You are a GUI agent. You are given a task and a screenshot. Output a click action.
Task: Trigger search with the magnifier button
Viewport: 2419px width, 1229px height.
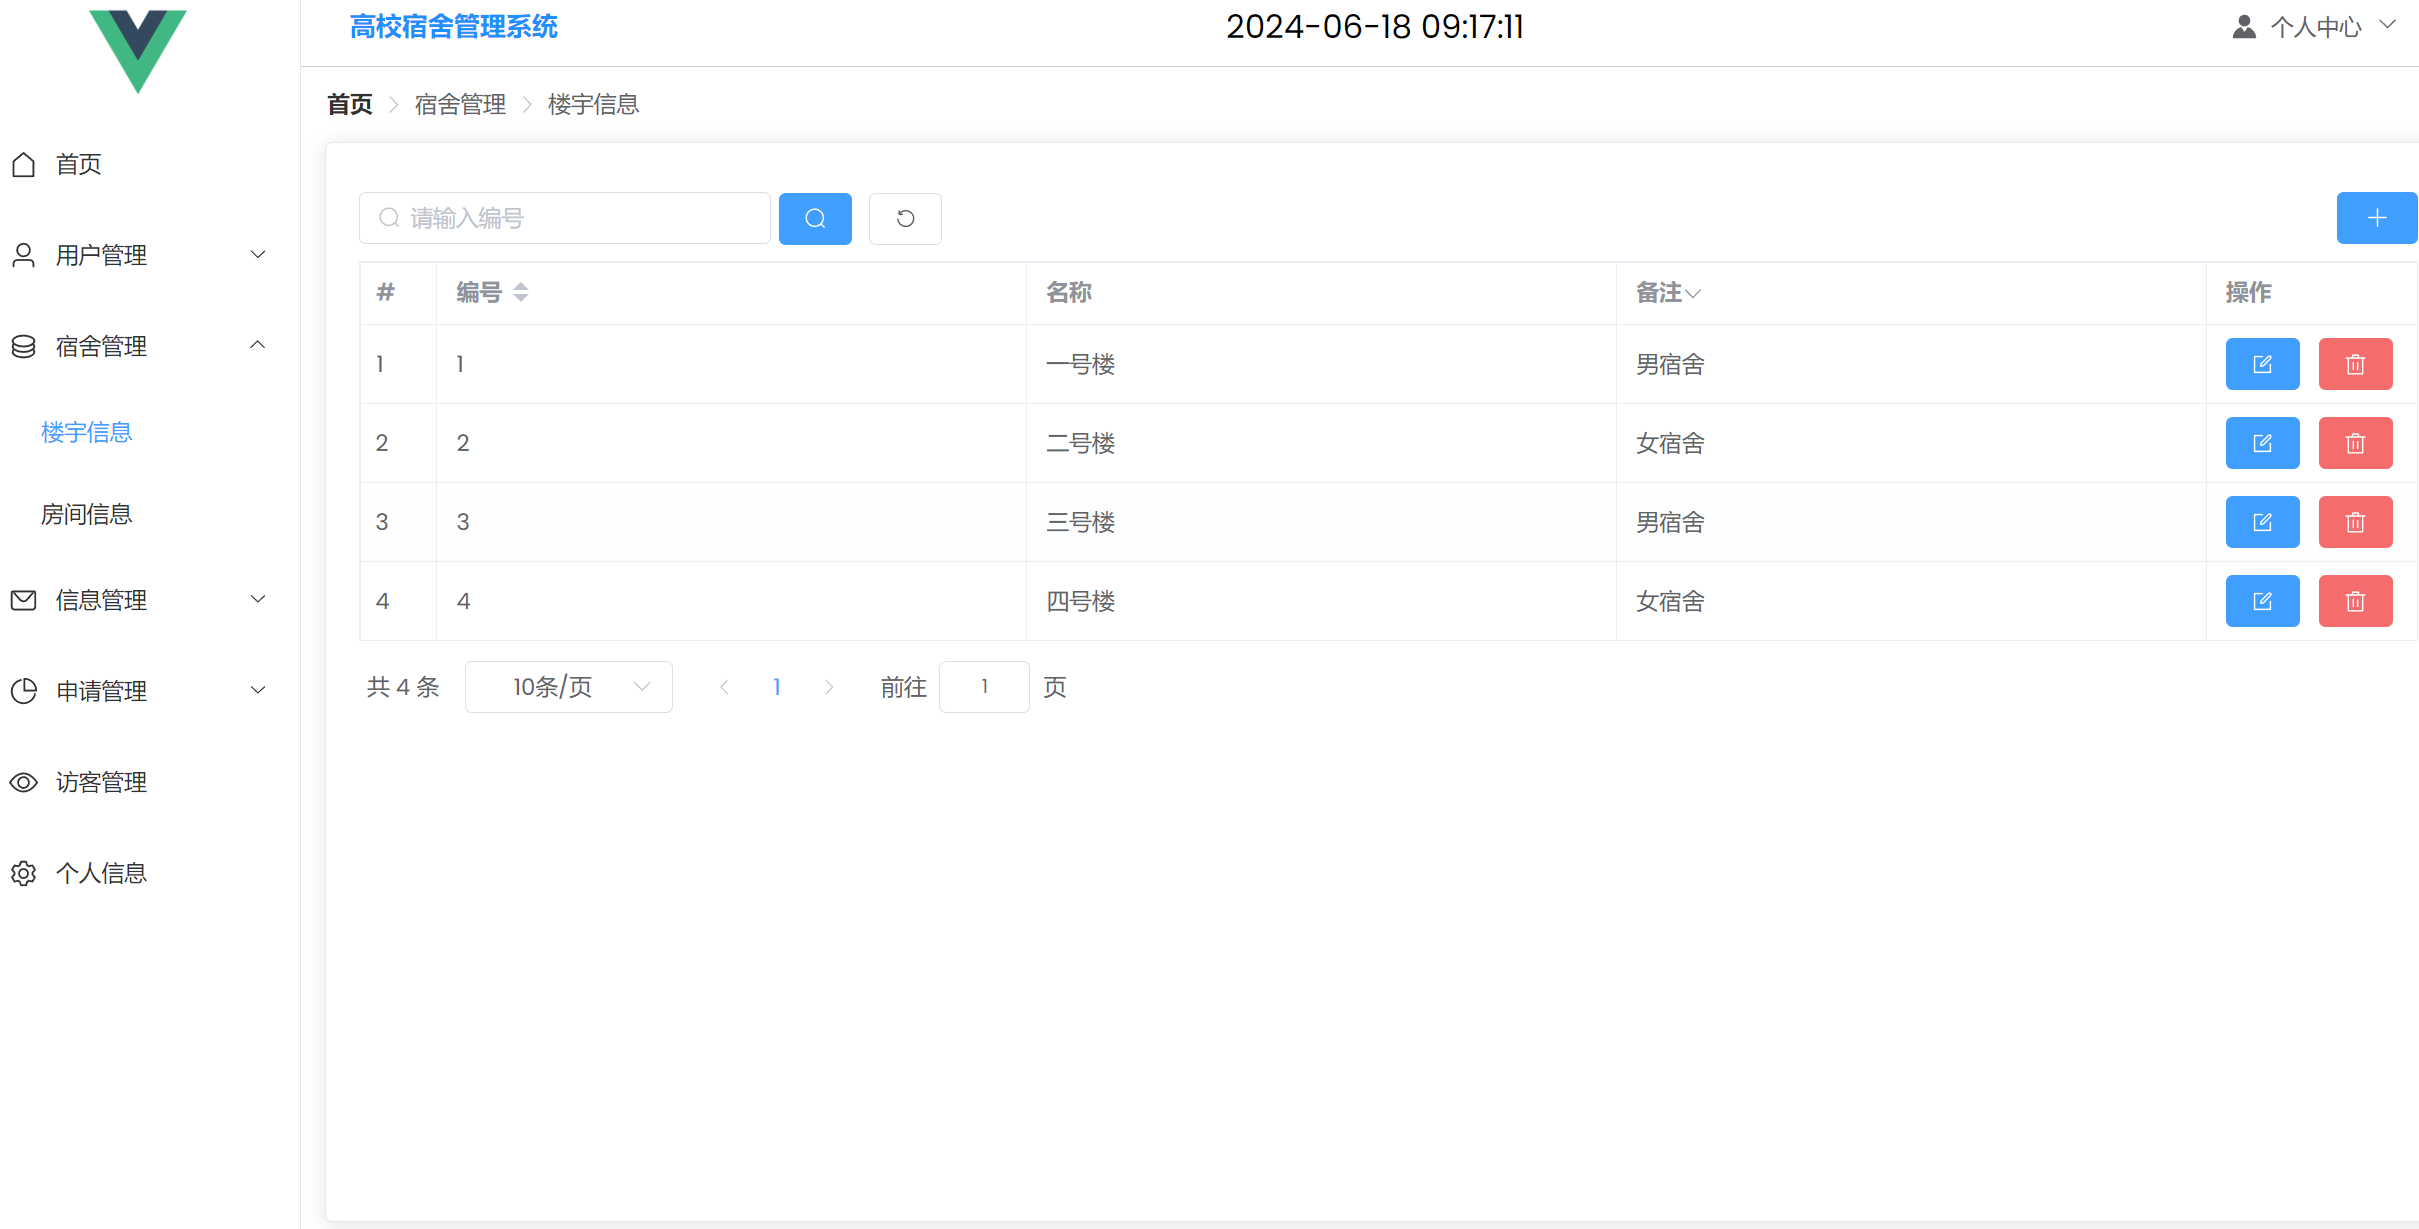(814, 218)
